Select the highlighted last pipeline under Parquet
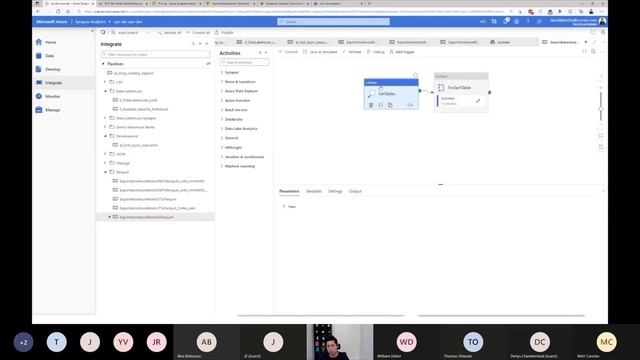This screenshot has width=640, height=360. coord(155,217)
